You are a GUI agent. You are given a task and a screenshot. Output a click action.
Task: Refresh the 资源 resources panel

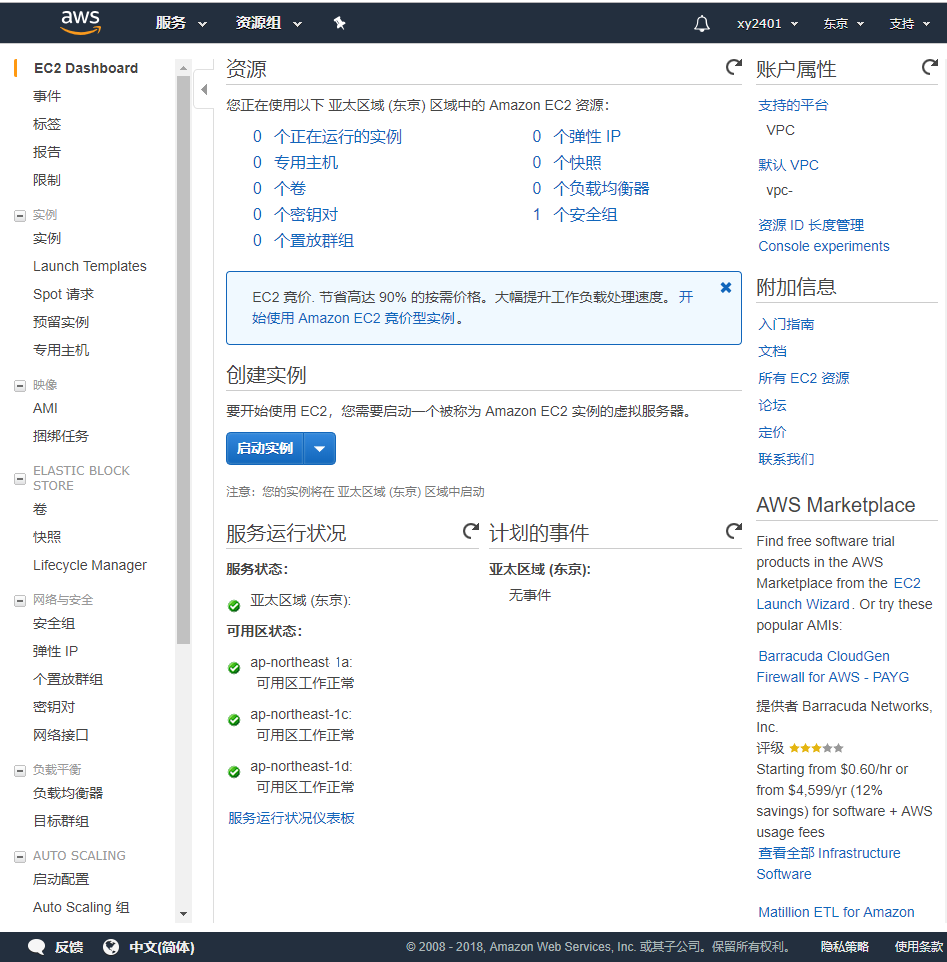point(734,67)
